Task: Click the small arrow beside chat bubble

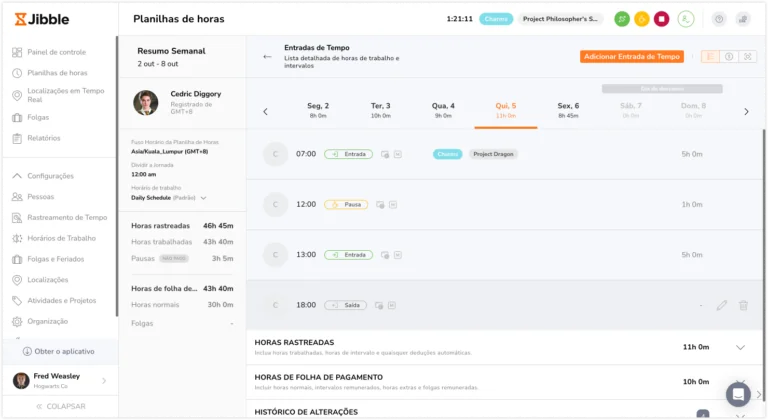Action: tap(759, 394)
